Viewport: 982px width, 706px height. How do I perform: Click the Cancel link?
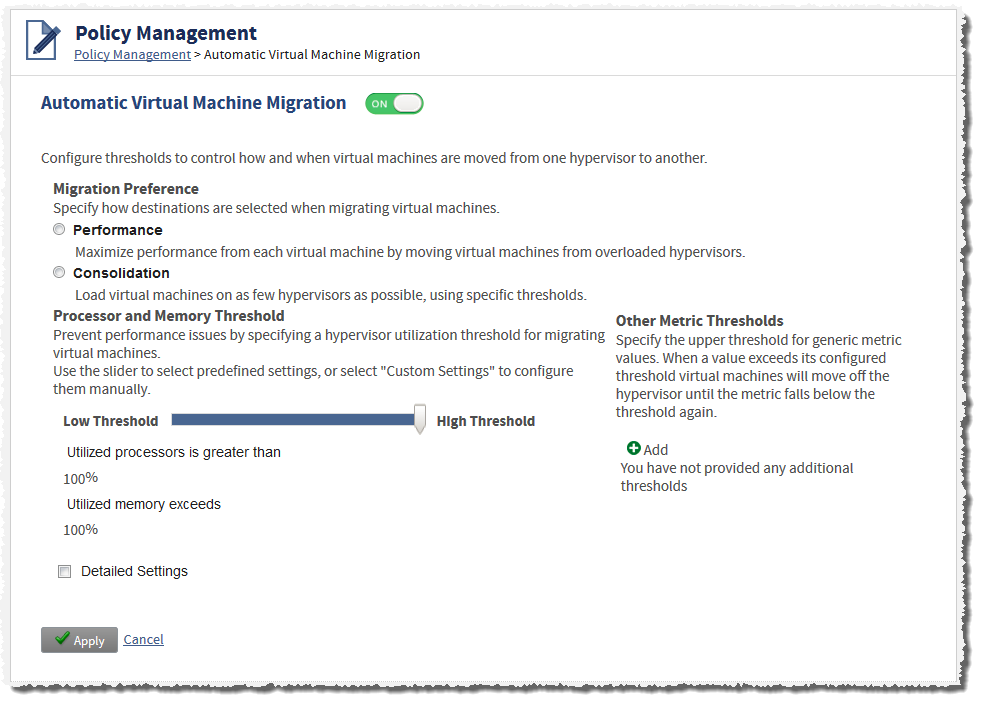(143, 639)
